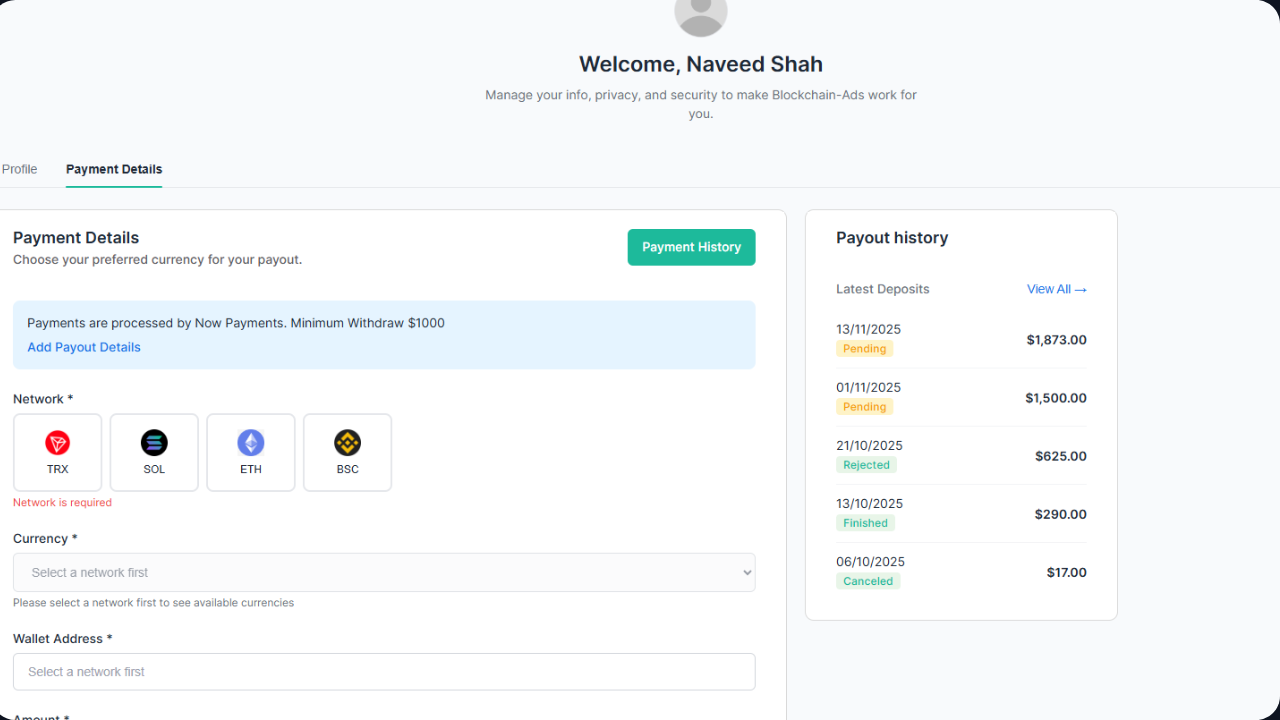Expand the network selector chevron on Currency field

pyautogui.click(x=746, y=572)
